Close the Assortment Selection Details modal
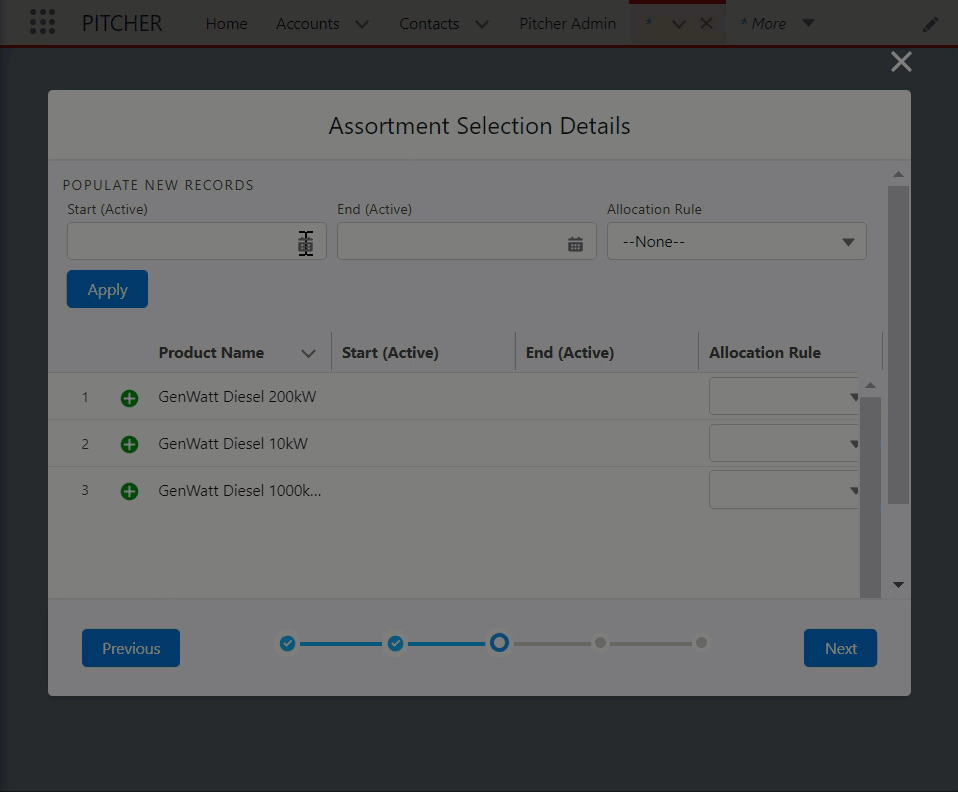 point(901,62)
